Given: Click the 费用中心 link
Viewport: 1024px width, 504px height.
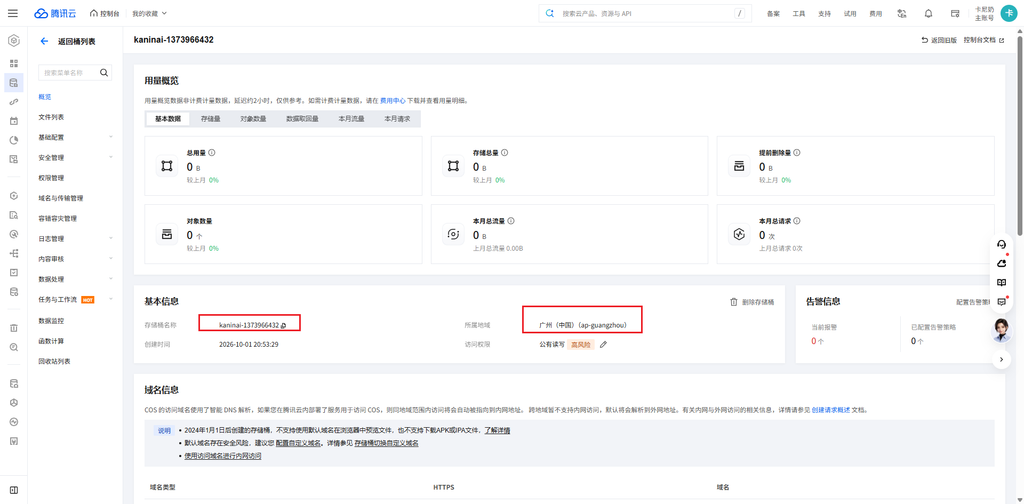Looking at the screenshot, I should pyautogui.click(x=392, y=101).
